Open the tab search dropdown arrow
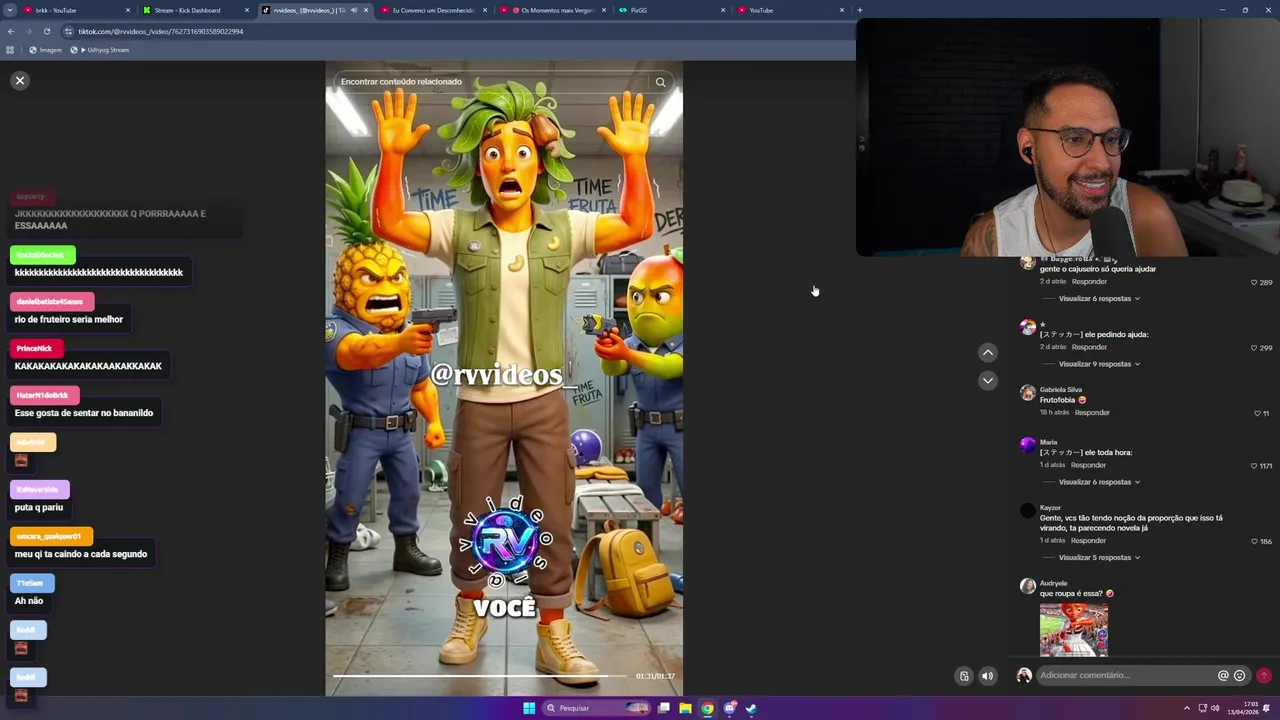The height and width of the screenshot is (720, 1280). [x=10, y=10]
